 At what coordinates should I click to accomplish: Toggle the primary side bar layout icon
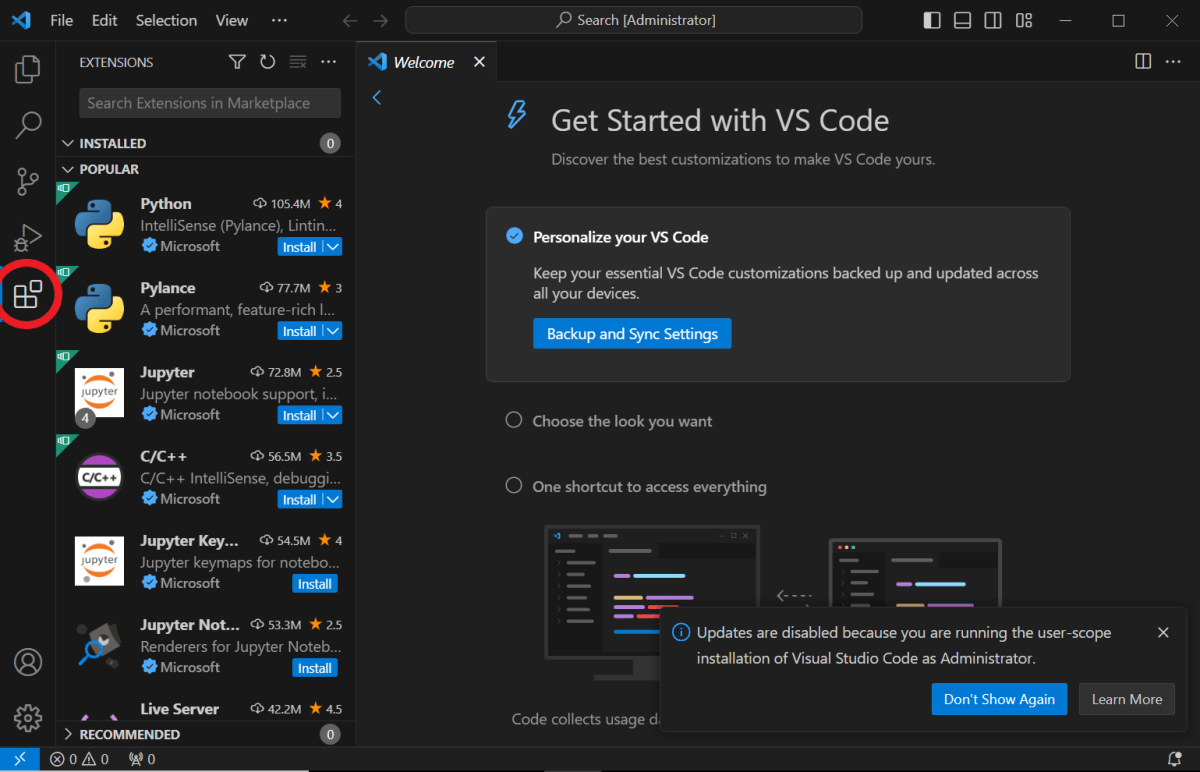[932, 20]
